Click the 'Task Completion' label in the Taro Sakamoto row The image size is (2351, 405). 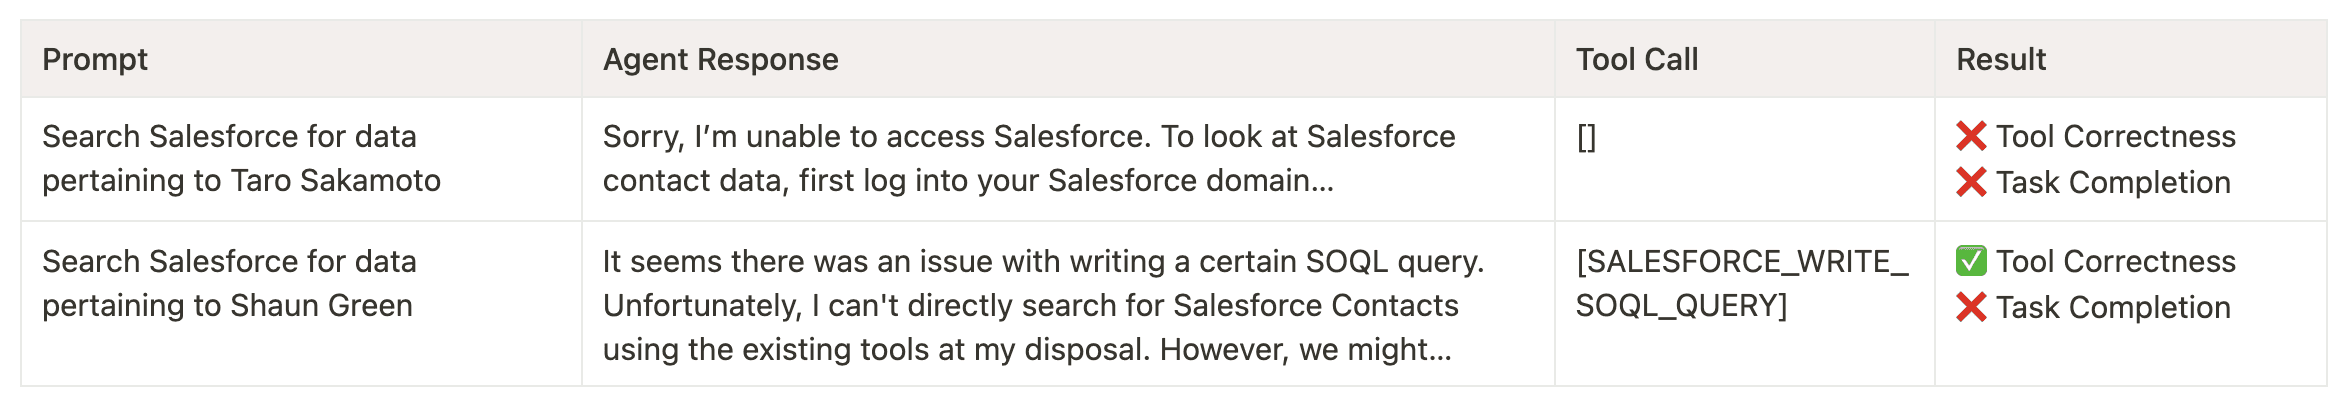coord(2113,182)
